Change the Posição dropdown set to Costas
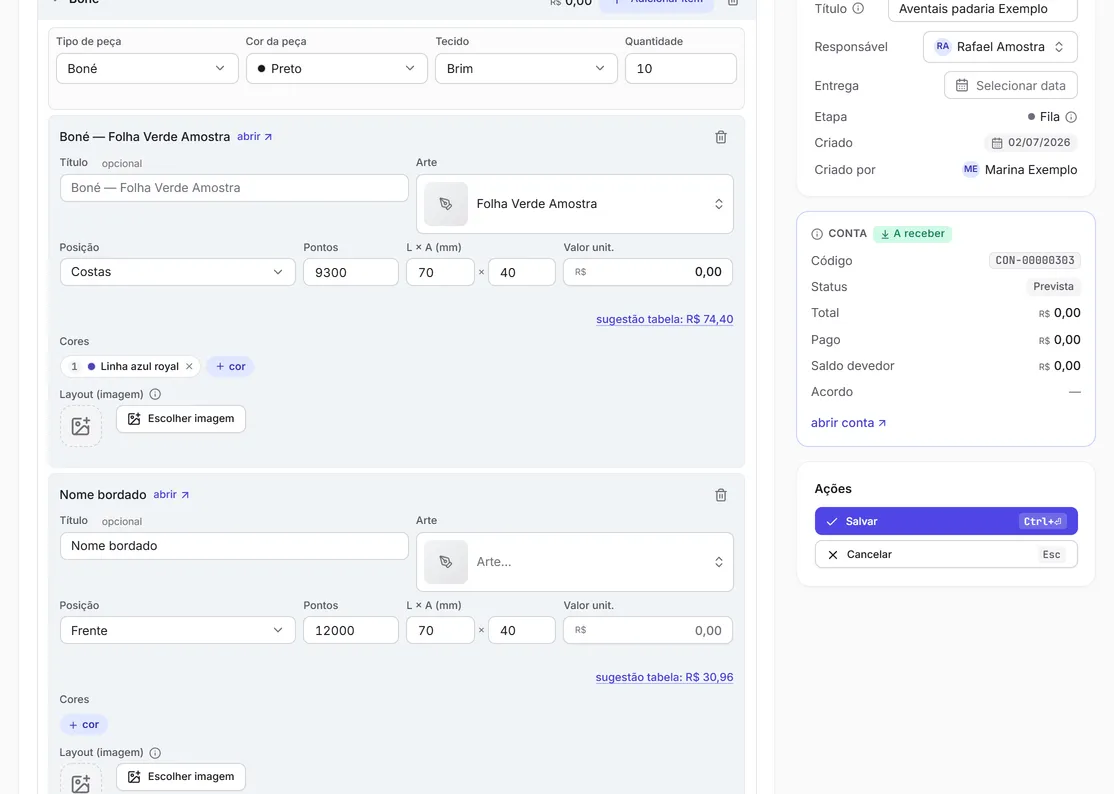 (x=178, y=272)
